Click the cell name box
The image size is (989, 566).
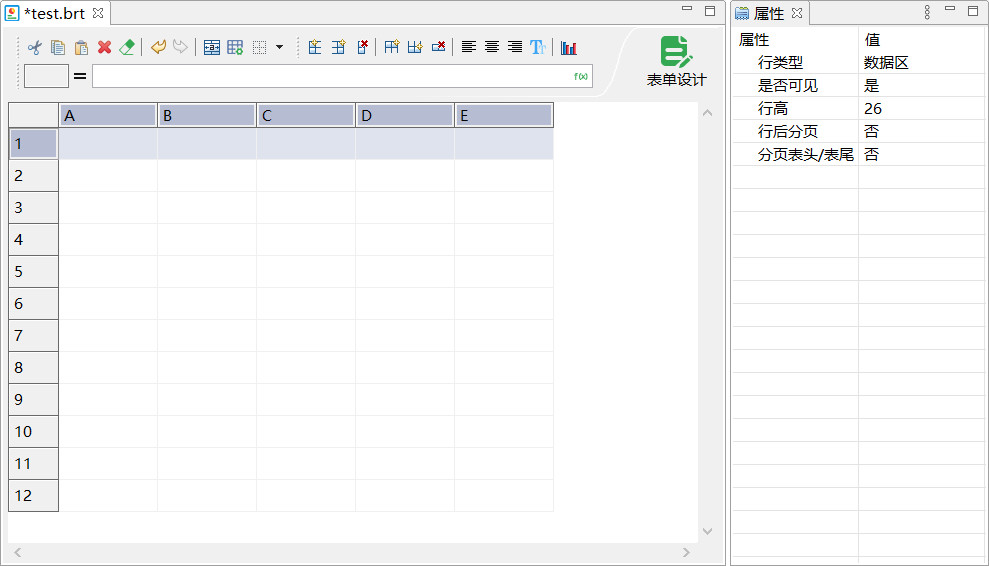46,76
